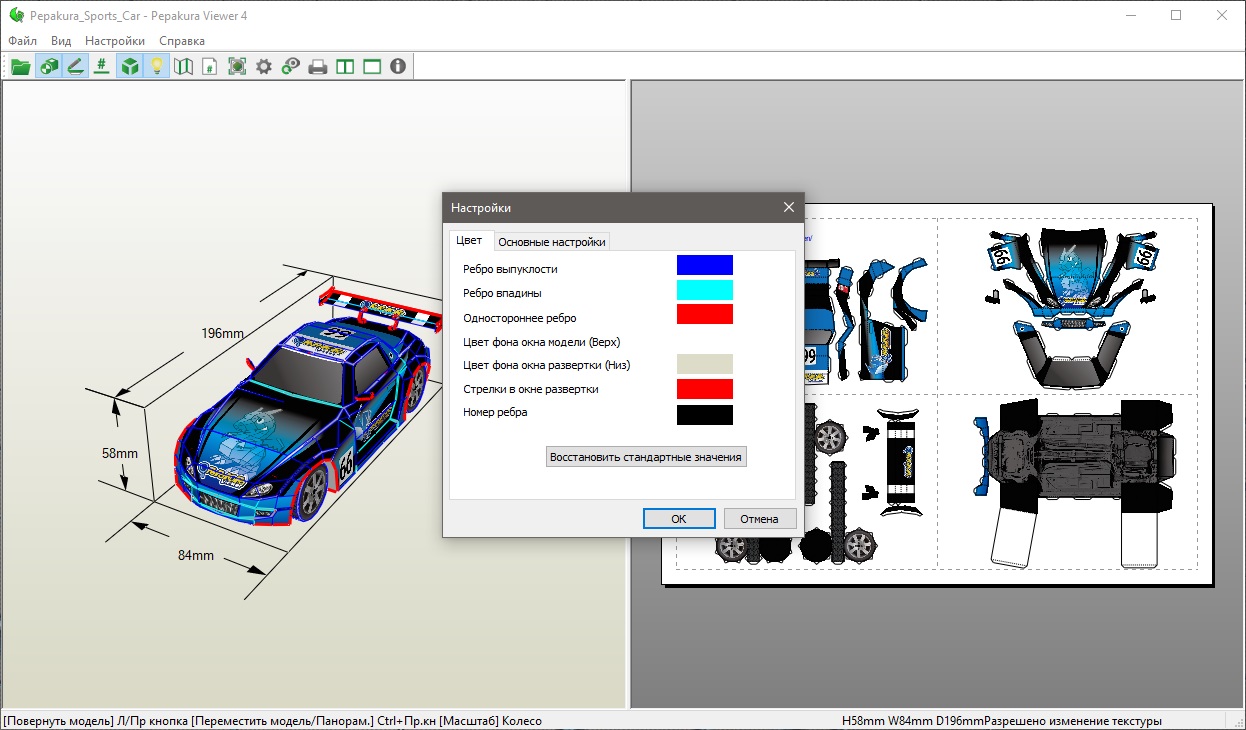Image resolution: width=1246 pixels, height=730 pixels.
Task: Click the fit-to-view frame icon
Action: (237, 67)
